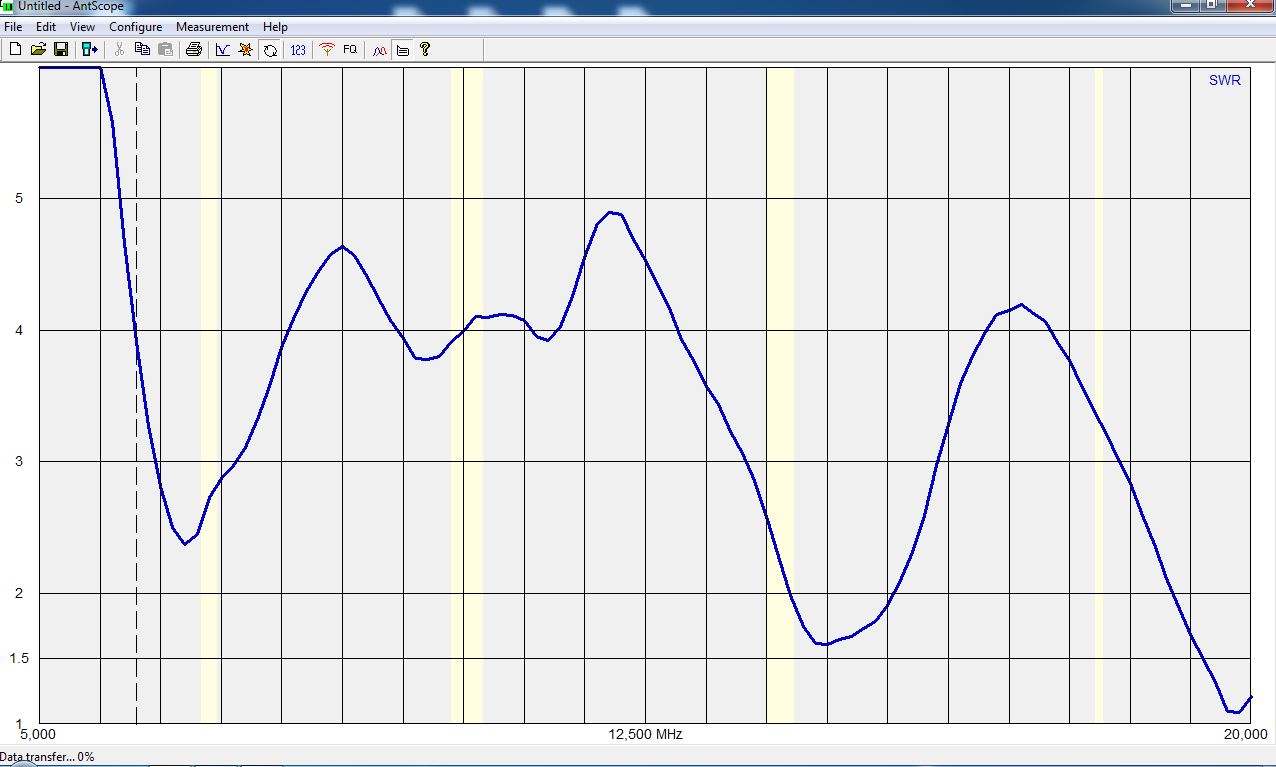Open the View menu
This screenshot has width=1276, height=767.
(82, 27)
